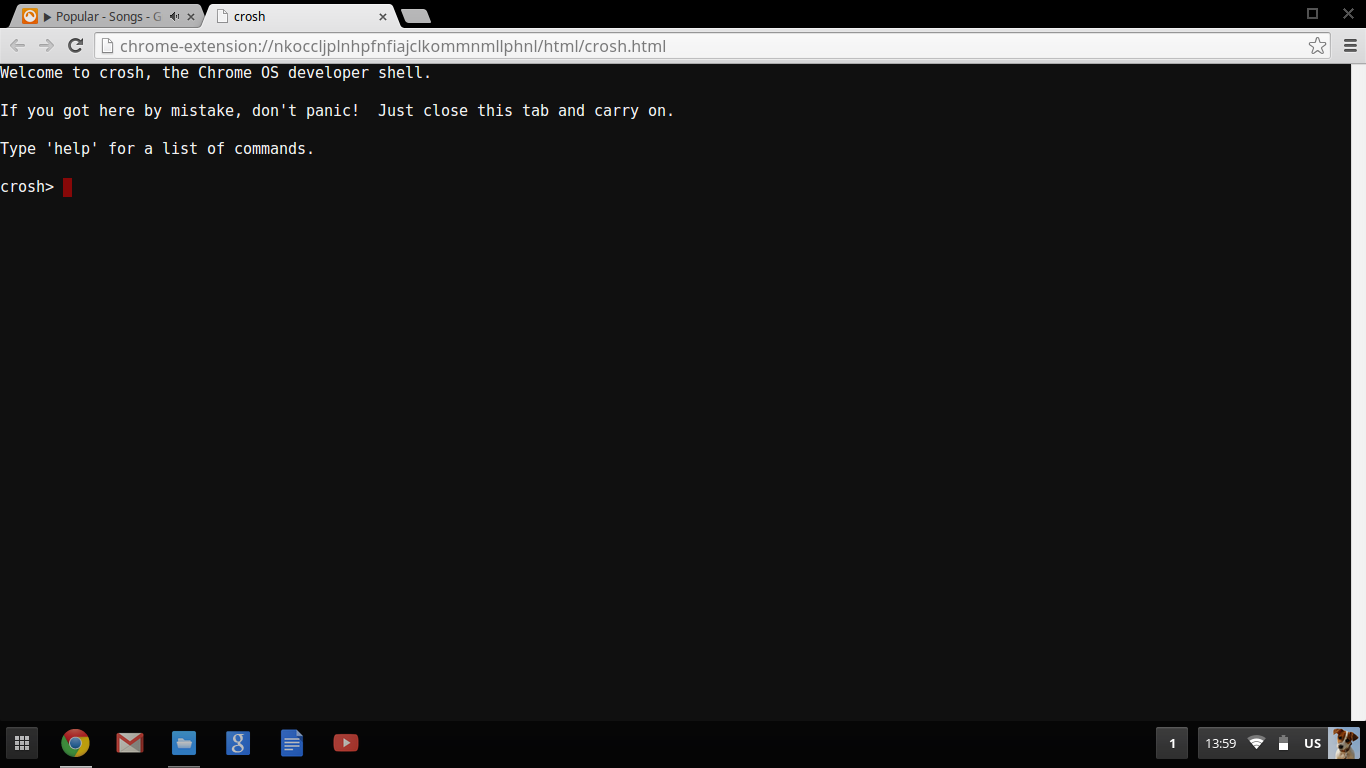This screenshot has width=1366, height=768.
Task: Click the 'Welcome to crosh' line
Action: [x=216, y=73]
